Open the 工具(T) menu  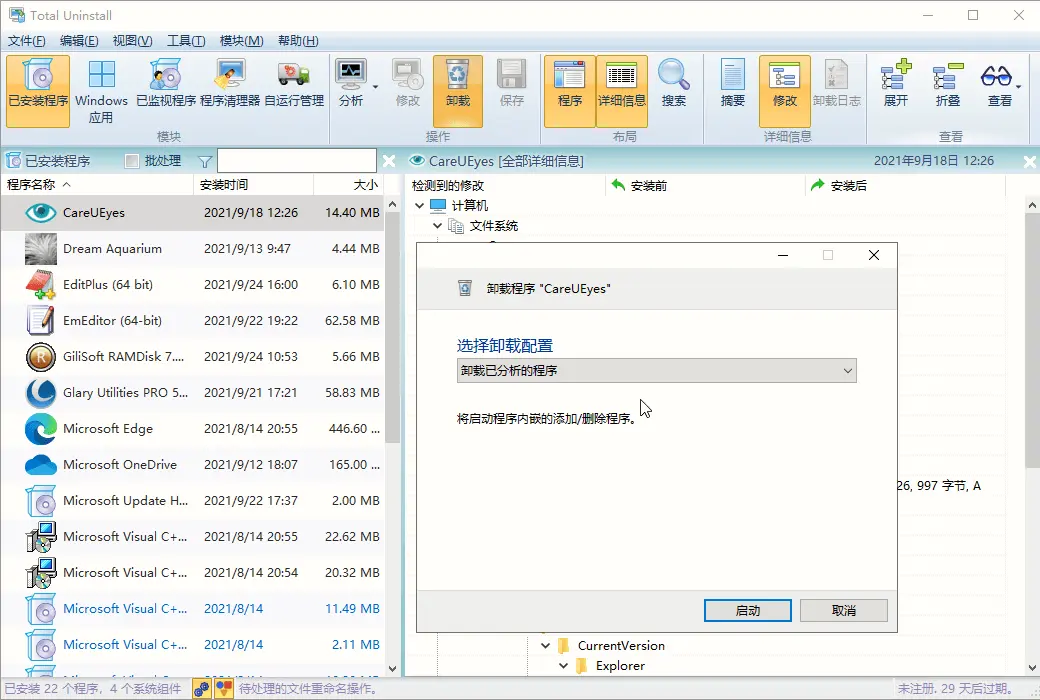(186, 40)
